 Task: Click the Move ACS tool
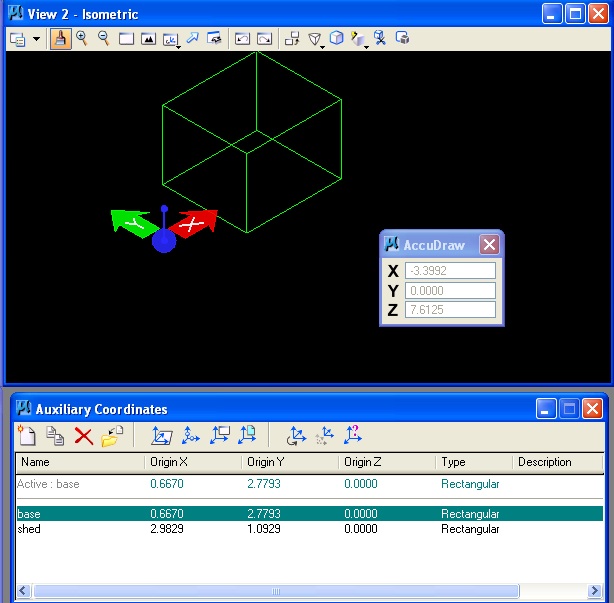(x=325, y=436)
